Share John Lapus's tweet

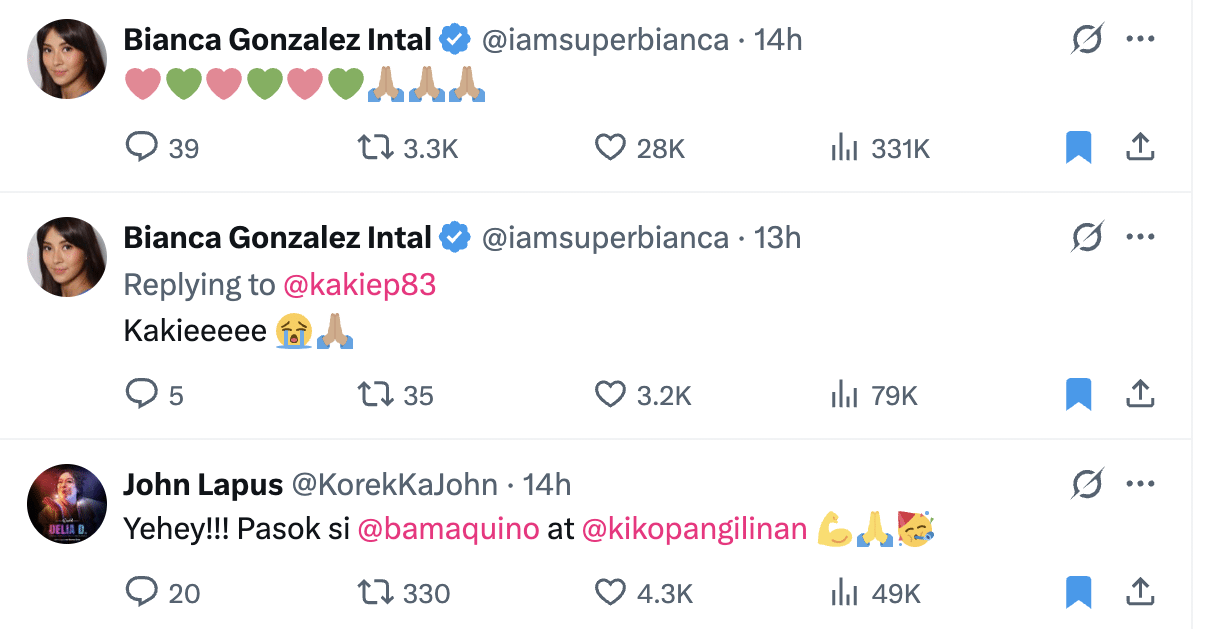(x=1141, y=592)
